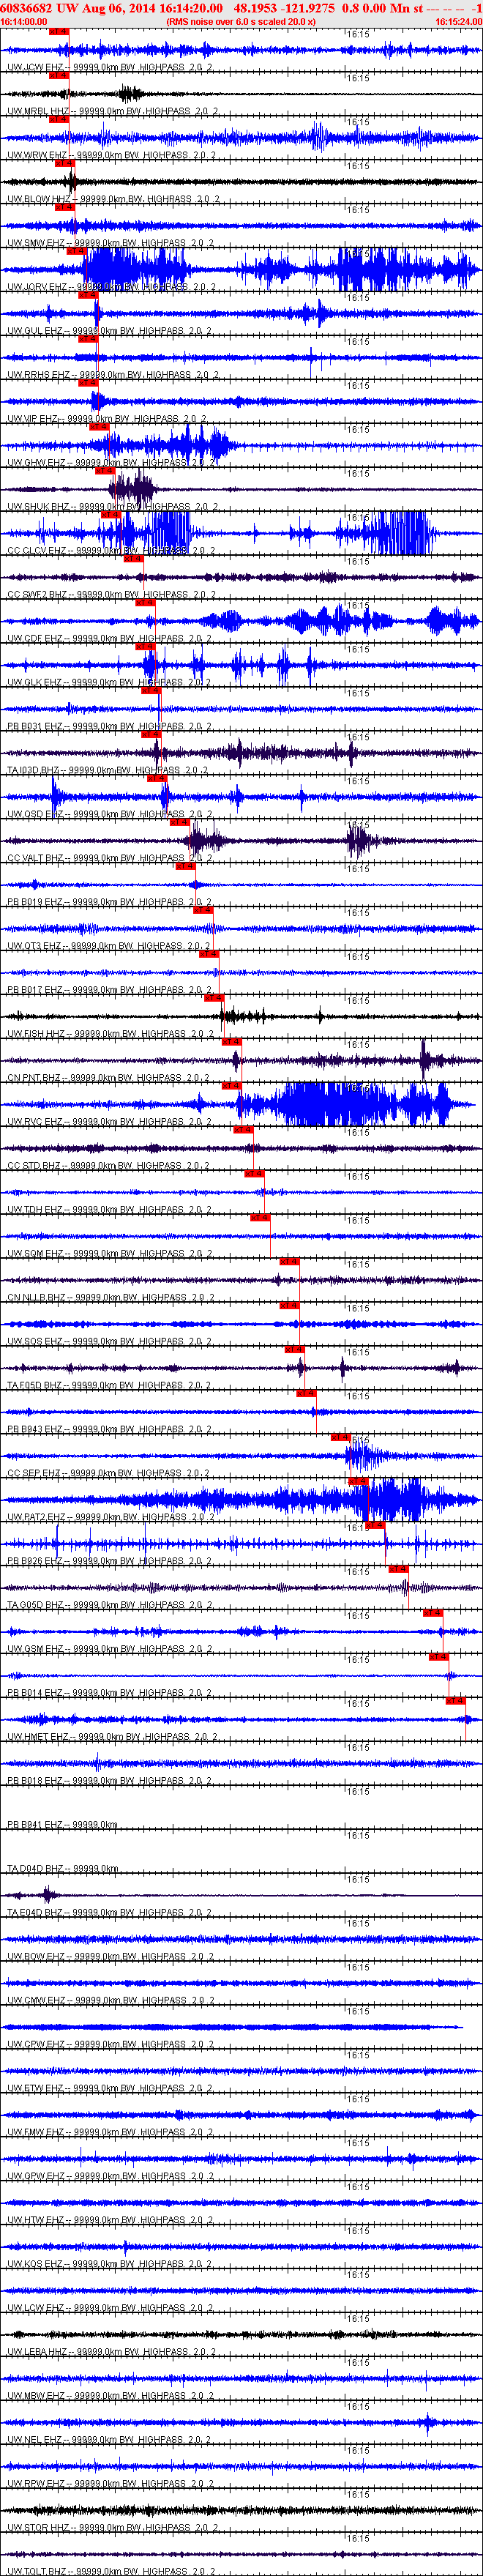Viewport: 483px width, 2576px height.
Task: Click the 16:14:00.00 start time label
Action: pyautogui.click(x=23, y=21)
